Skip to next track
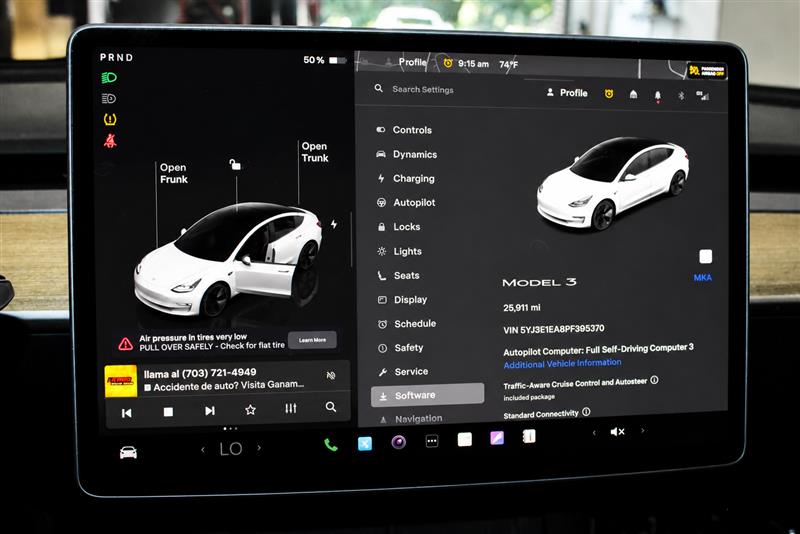800x534 pixels. (x=210, y=411)
